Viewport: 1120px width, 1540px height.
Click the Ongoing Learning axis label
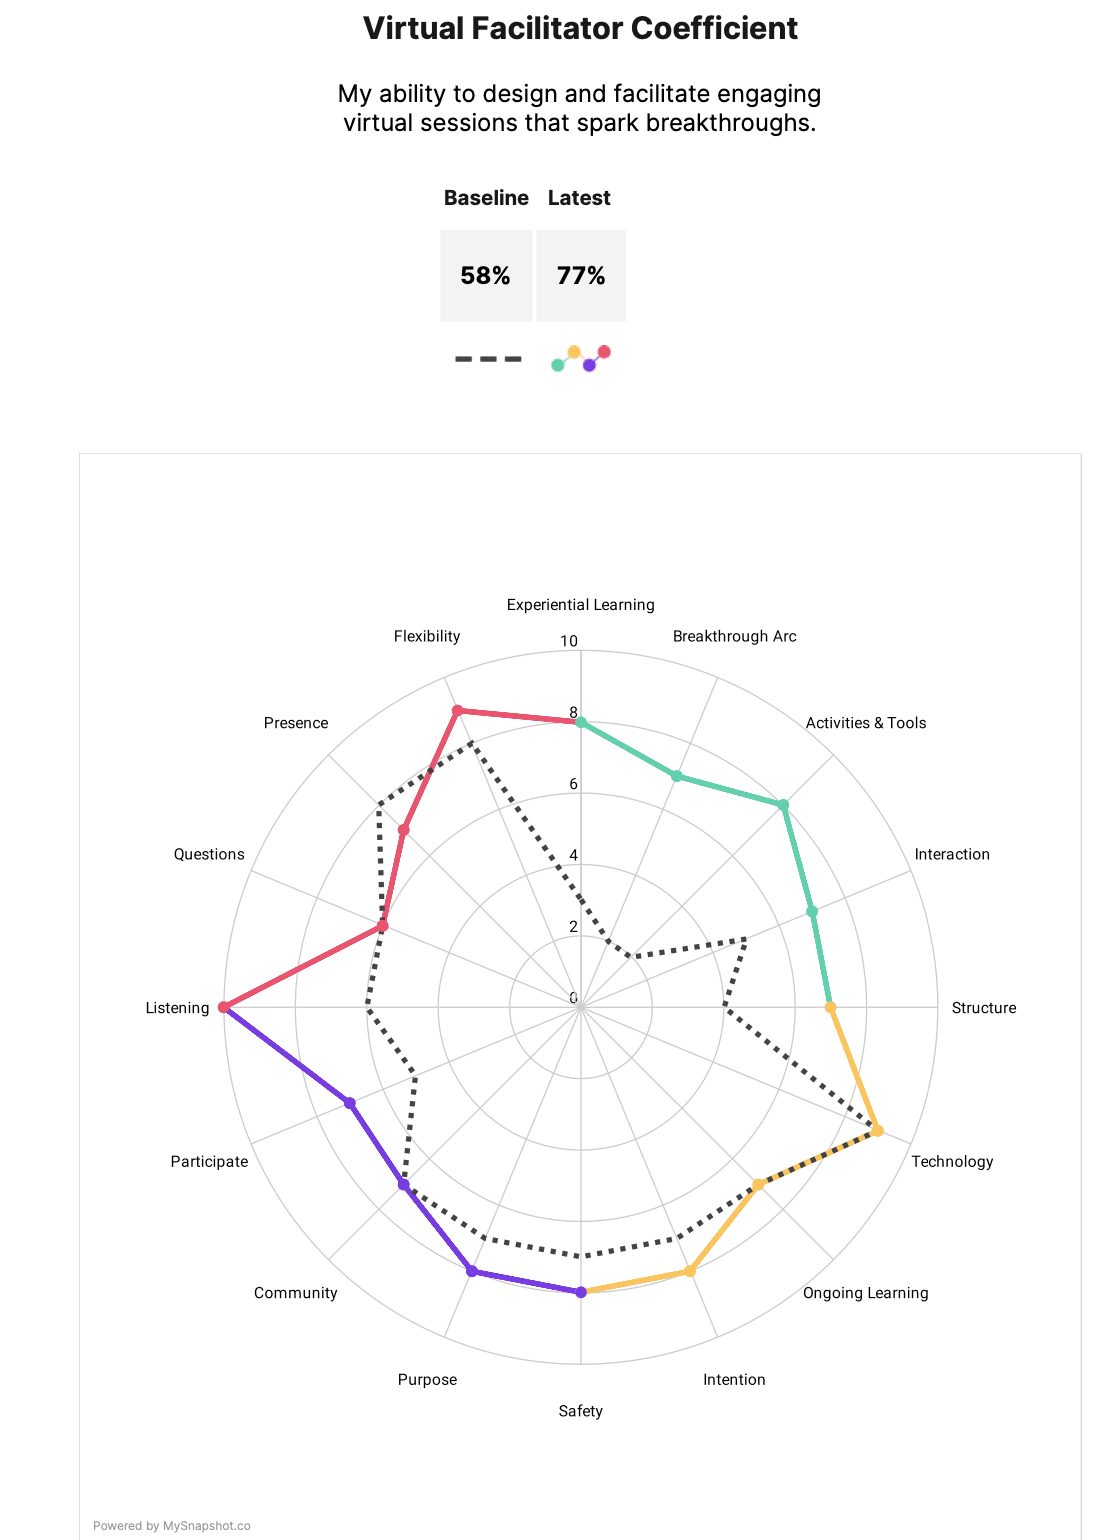[865, 1293]
